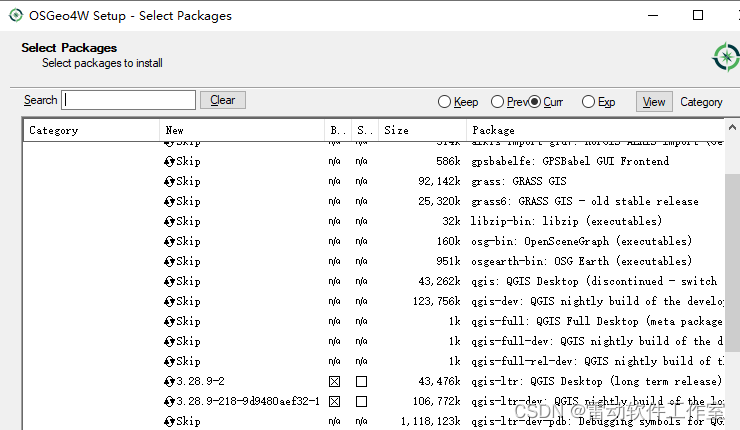Click "grass: GRASS GIS" package text
The image size is (740, 430).
click(x=519, y=181)
